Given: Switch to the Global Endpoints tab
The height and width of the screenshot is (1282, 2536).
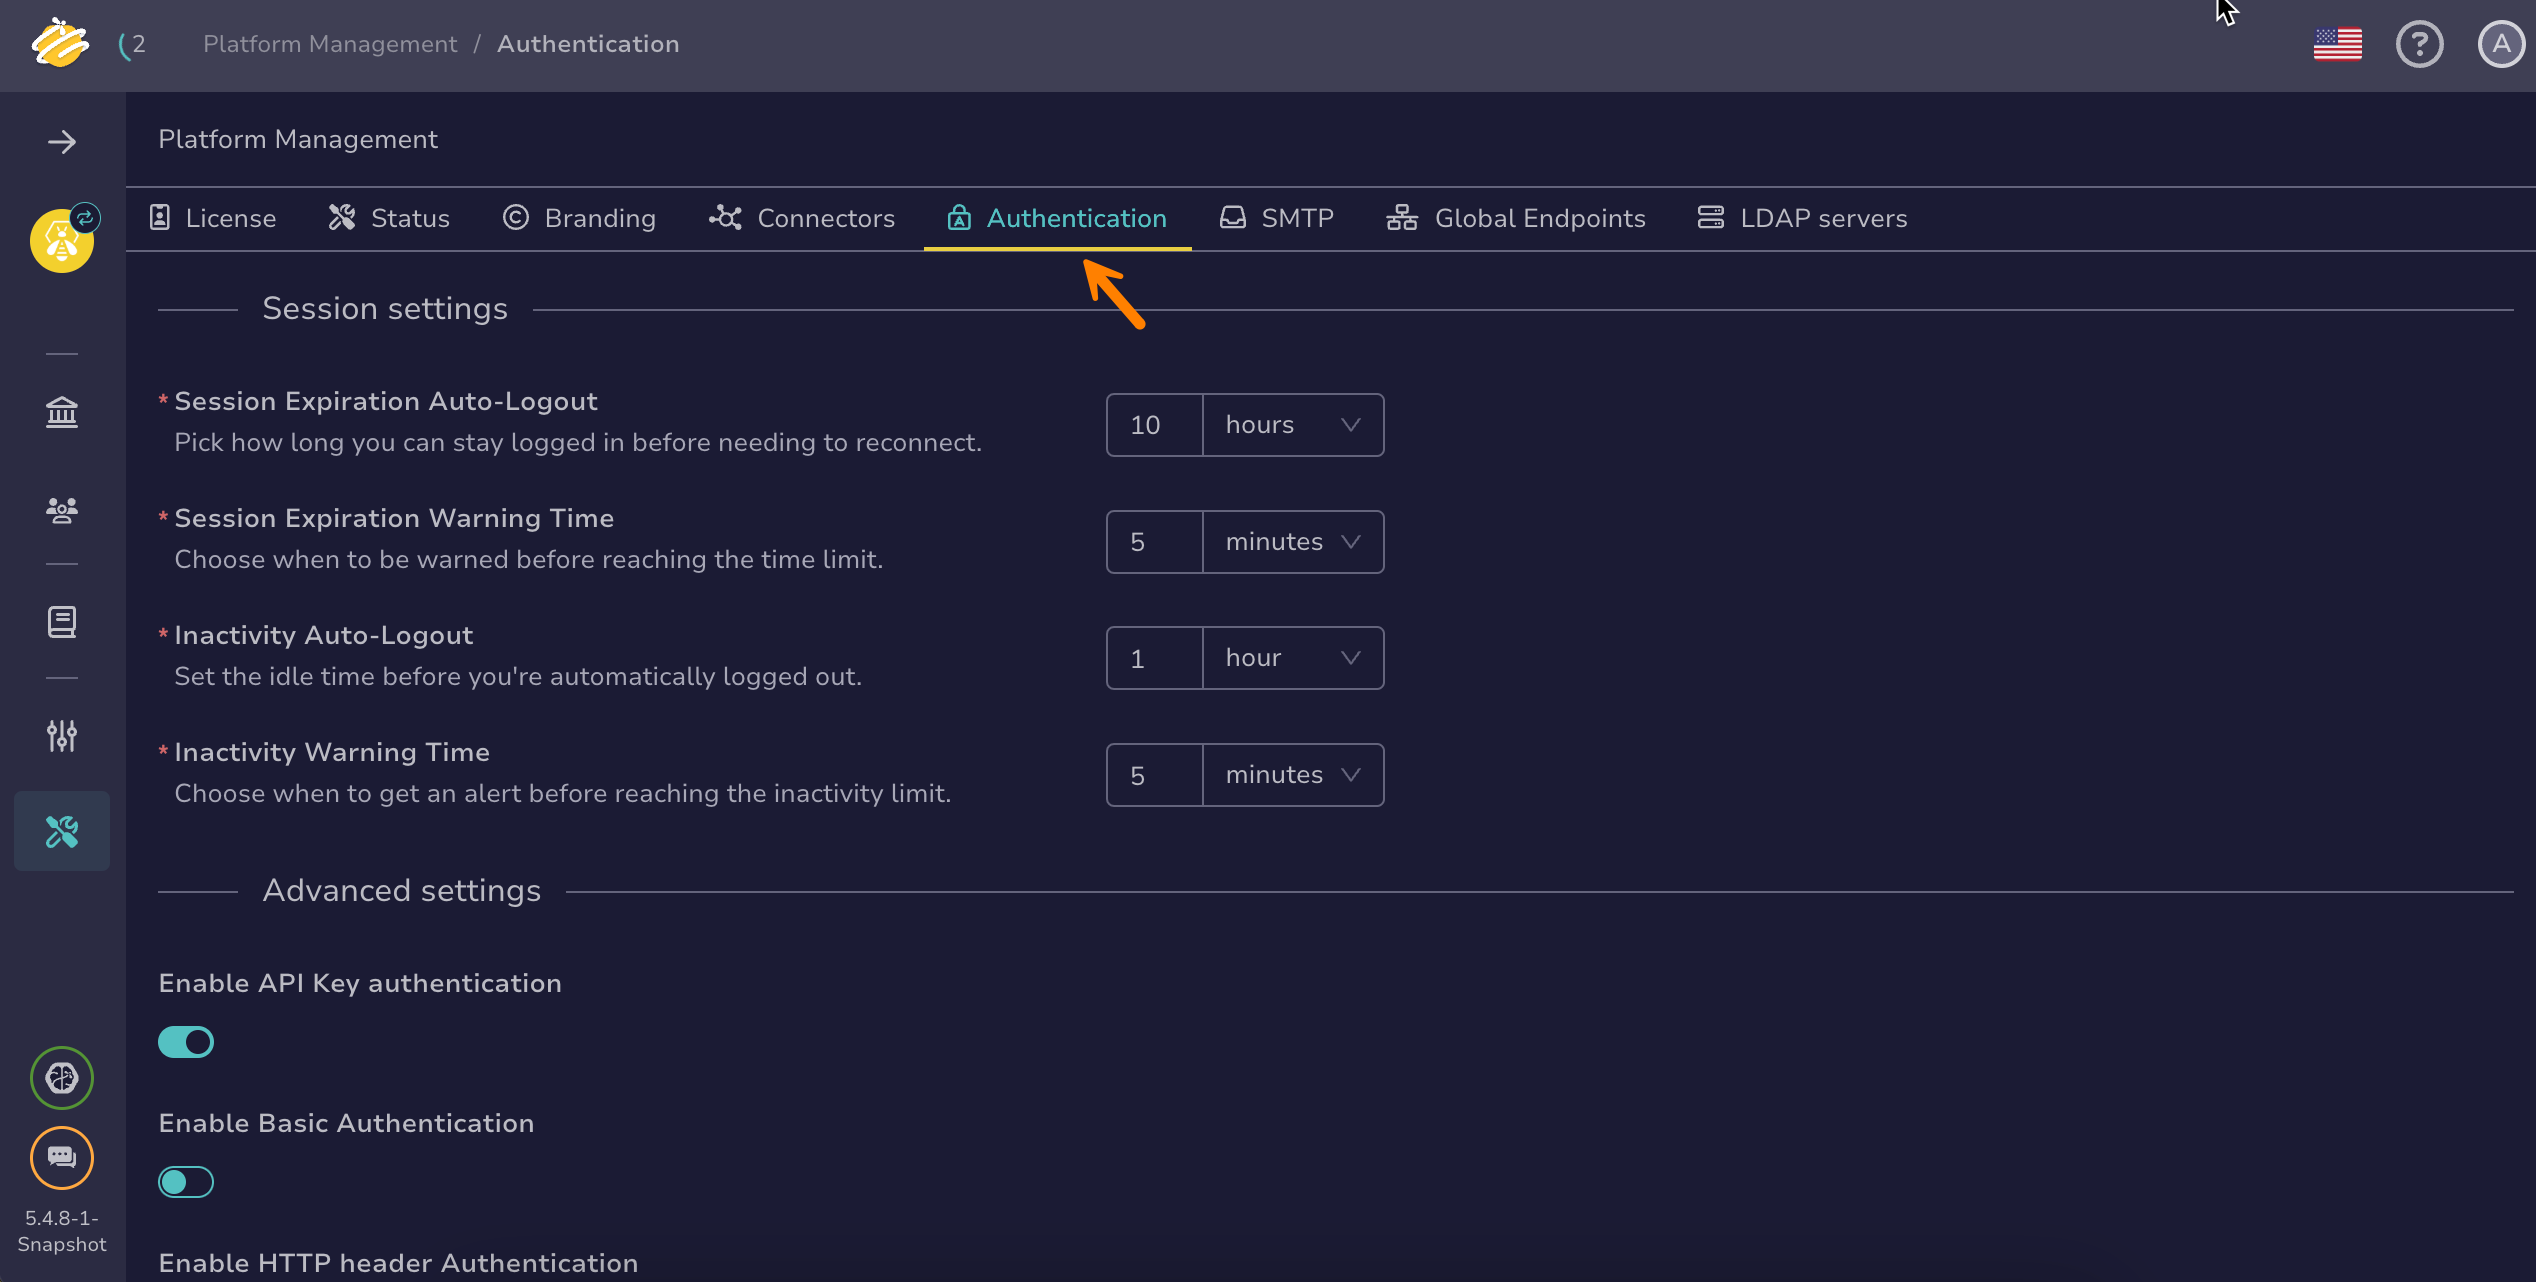Looking at the screenshot, I should point(1516,218).
